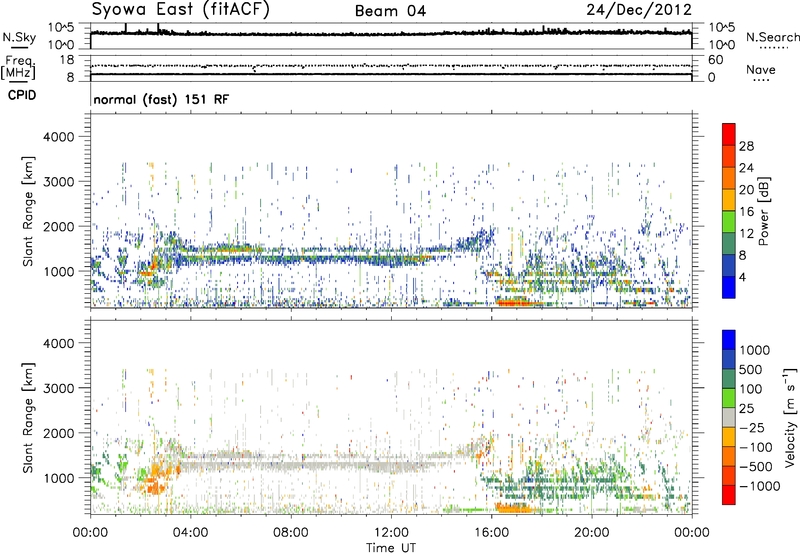Click the "16" power colorbar label
The width and height of the screenshot is (800, 554).
click(746, 212)
